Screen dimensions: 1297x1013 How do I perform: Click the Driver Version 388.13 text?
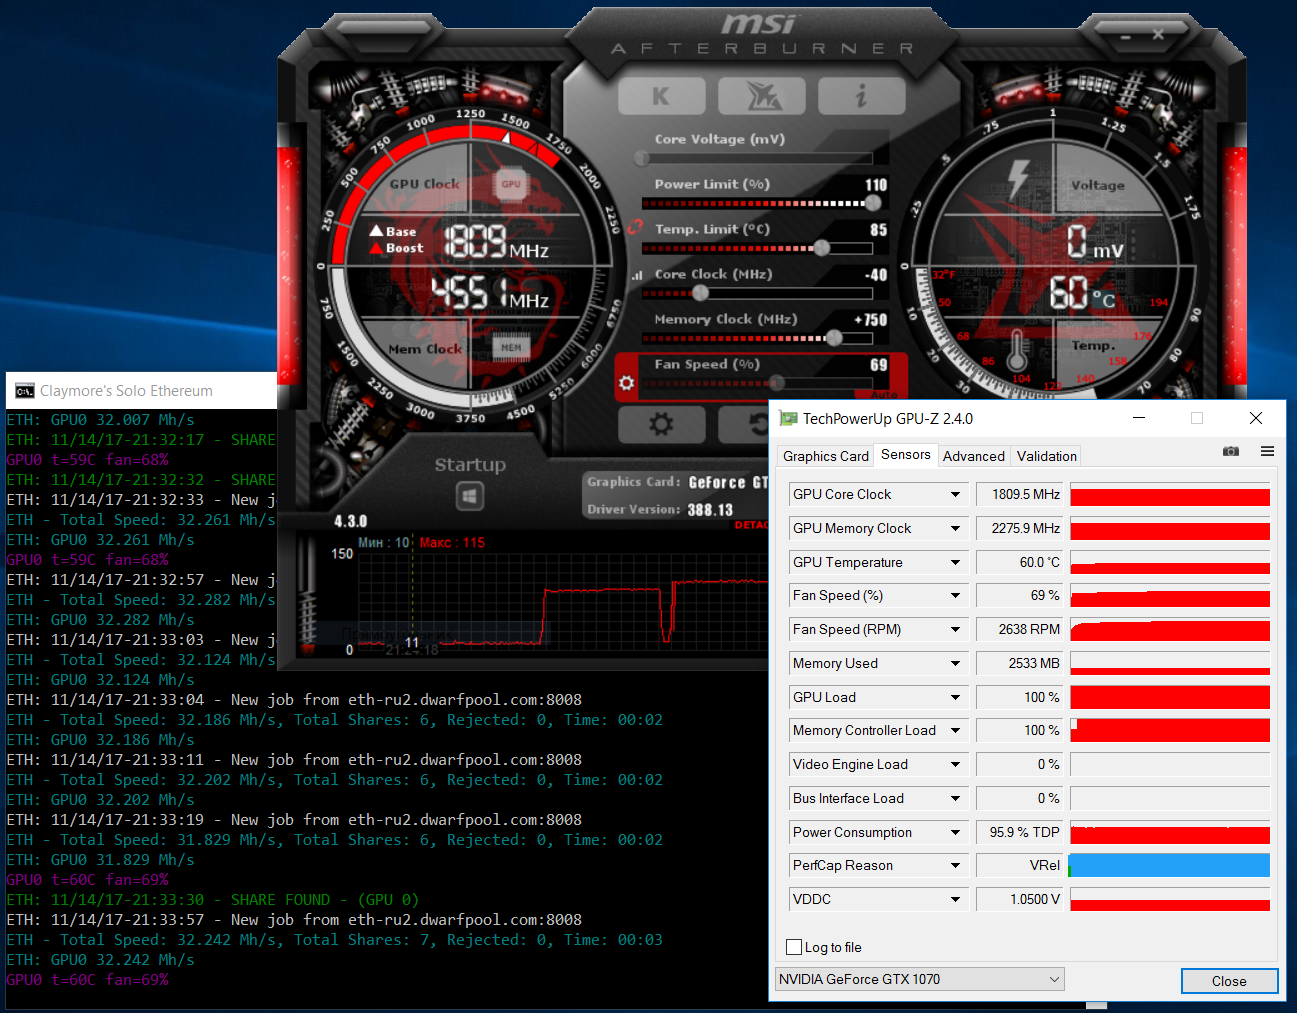point(660,510)
